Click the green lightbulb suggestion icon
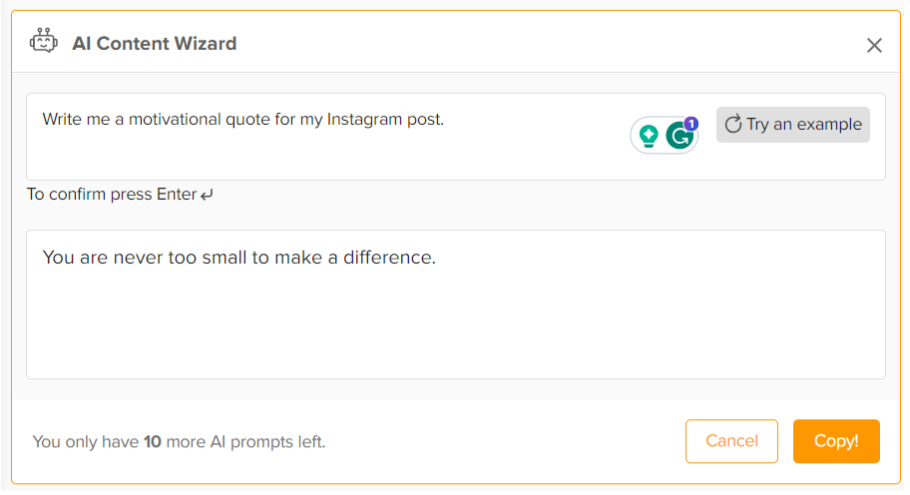 tap(649, 136)
